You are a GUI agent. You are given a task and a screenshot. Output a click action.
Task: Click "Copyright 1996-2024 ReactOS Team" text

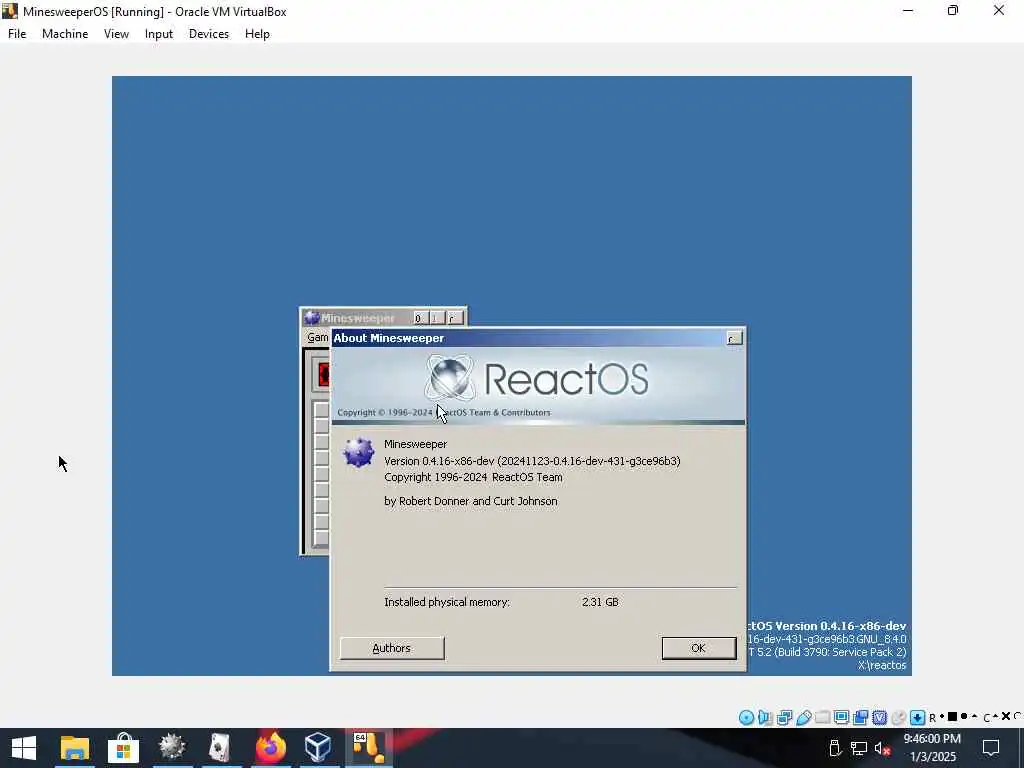(473, 477)
